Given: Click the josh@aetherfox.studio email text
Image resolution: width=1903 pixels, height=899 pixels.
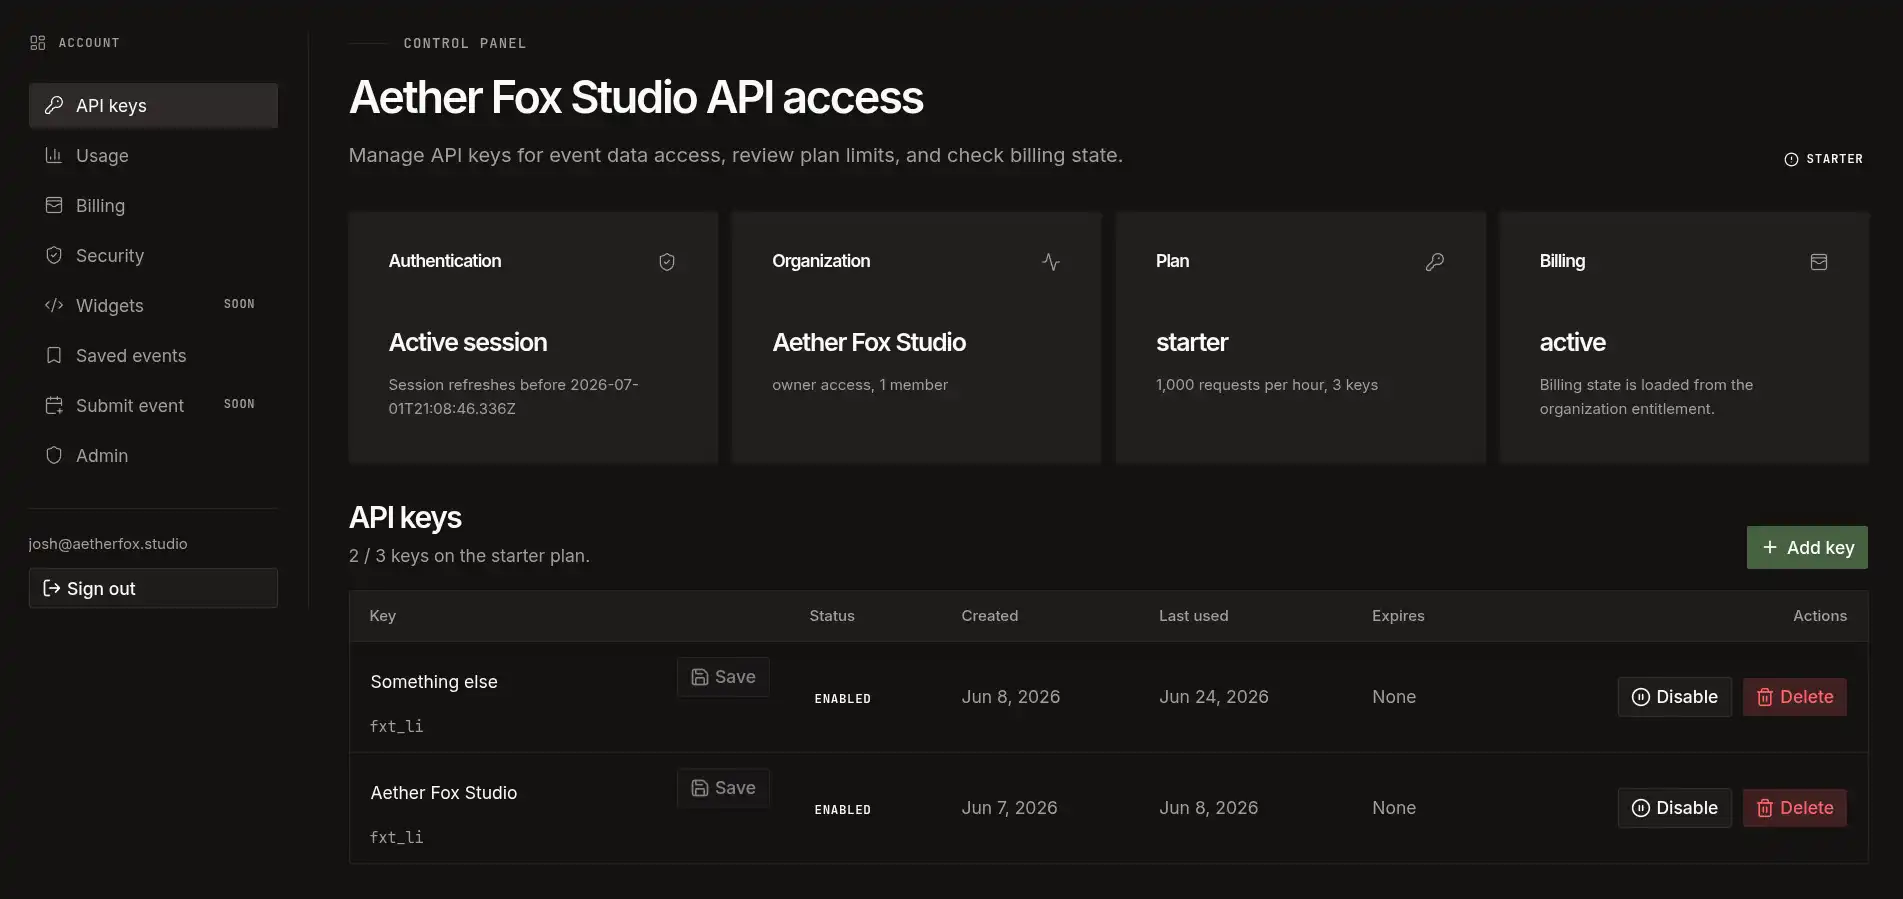Looking at the screenshot, I should tap(108, 544).
